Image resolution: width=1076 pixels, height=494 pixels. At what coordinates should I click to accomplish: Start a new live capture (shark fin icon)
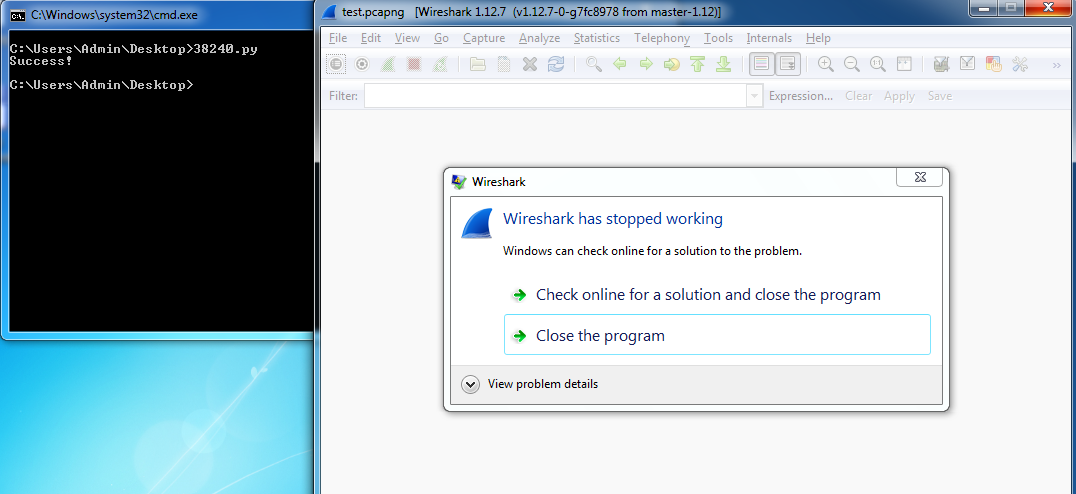388,64
